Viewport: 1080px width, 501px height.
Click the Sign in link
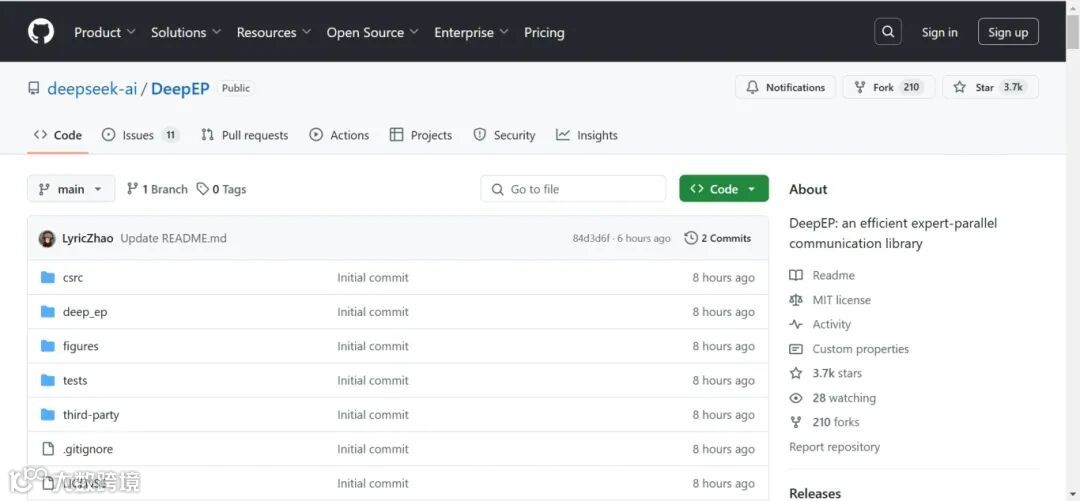939,32
